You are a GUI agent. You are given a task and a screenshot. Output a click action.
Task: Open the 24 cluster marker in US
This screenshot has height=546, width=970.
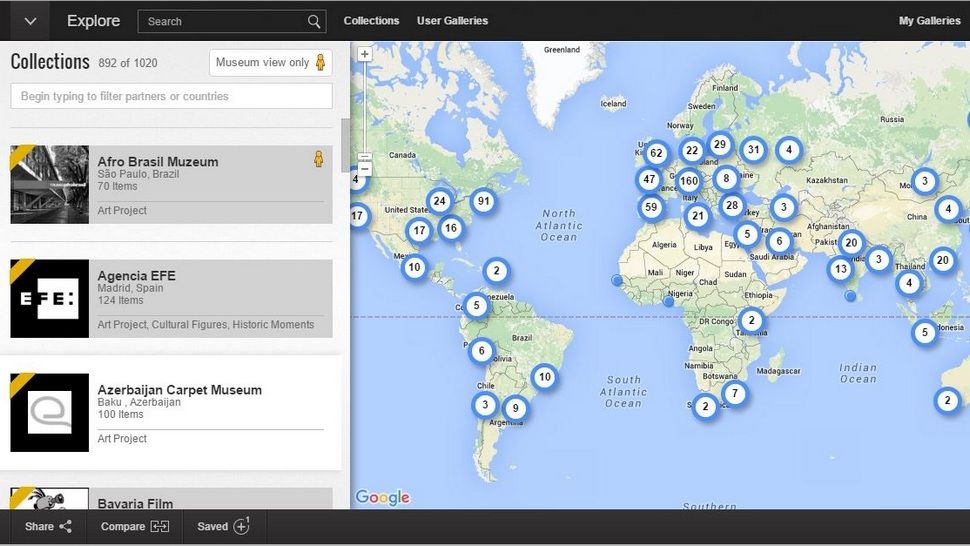click(x=439, y=201)
